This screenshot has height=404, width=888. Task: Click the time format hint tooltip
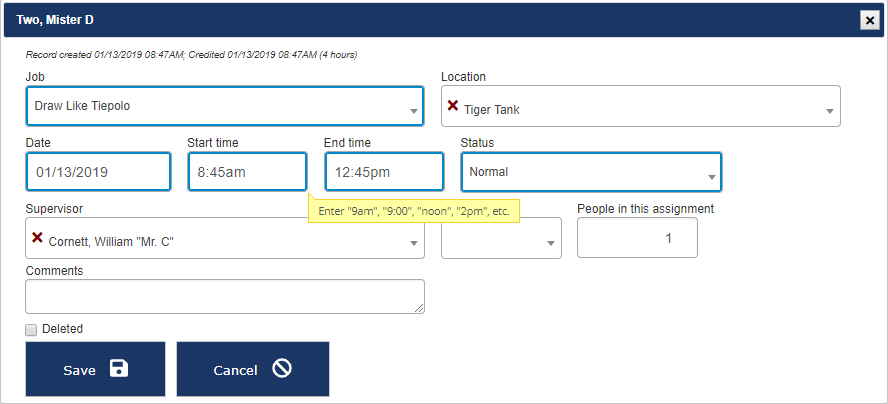tap(413, 211)
